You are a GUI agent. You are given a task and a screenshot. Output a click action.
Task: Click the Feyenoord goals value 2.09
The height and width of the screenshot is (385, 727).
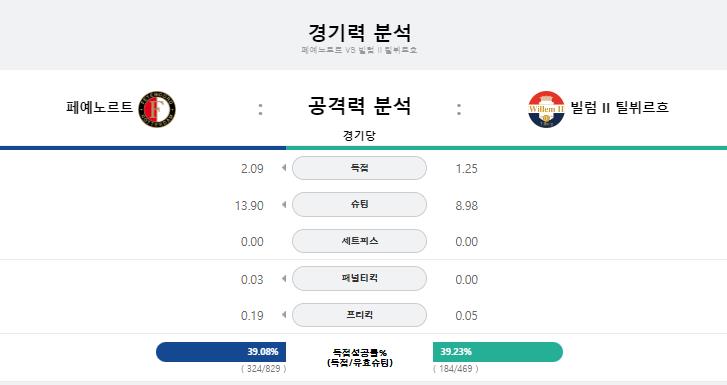252,168
